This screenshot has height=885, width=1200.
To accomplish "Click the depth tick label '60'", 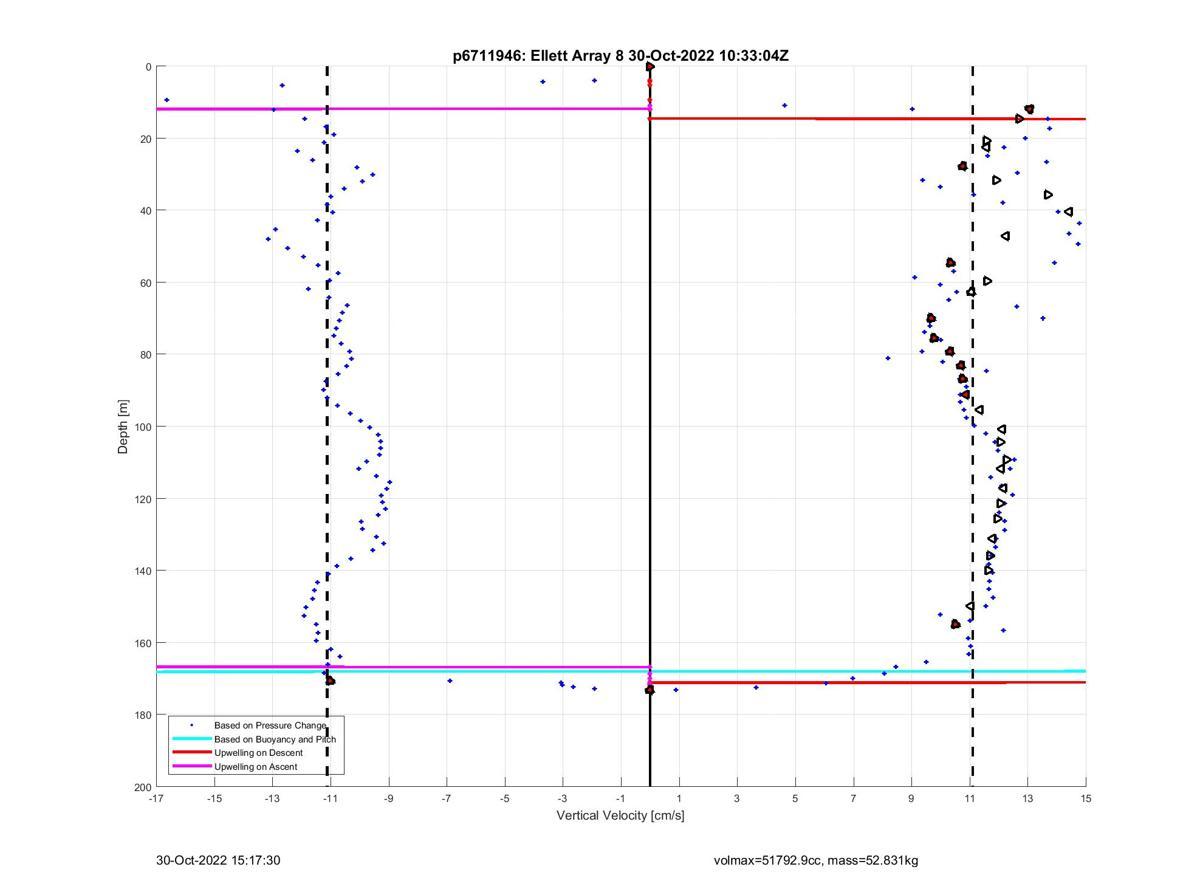I will tap(146, 283).
